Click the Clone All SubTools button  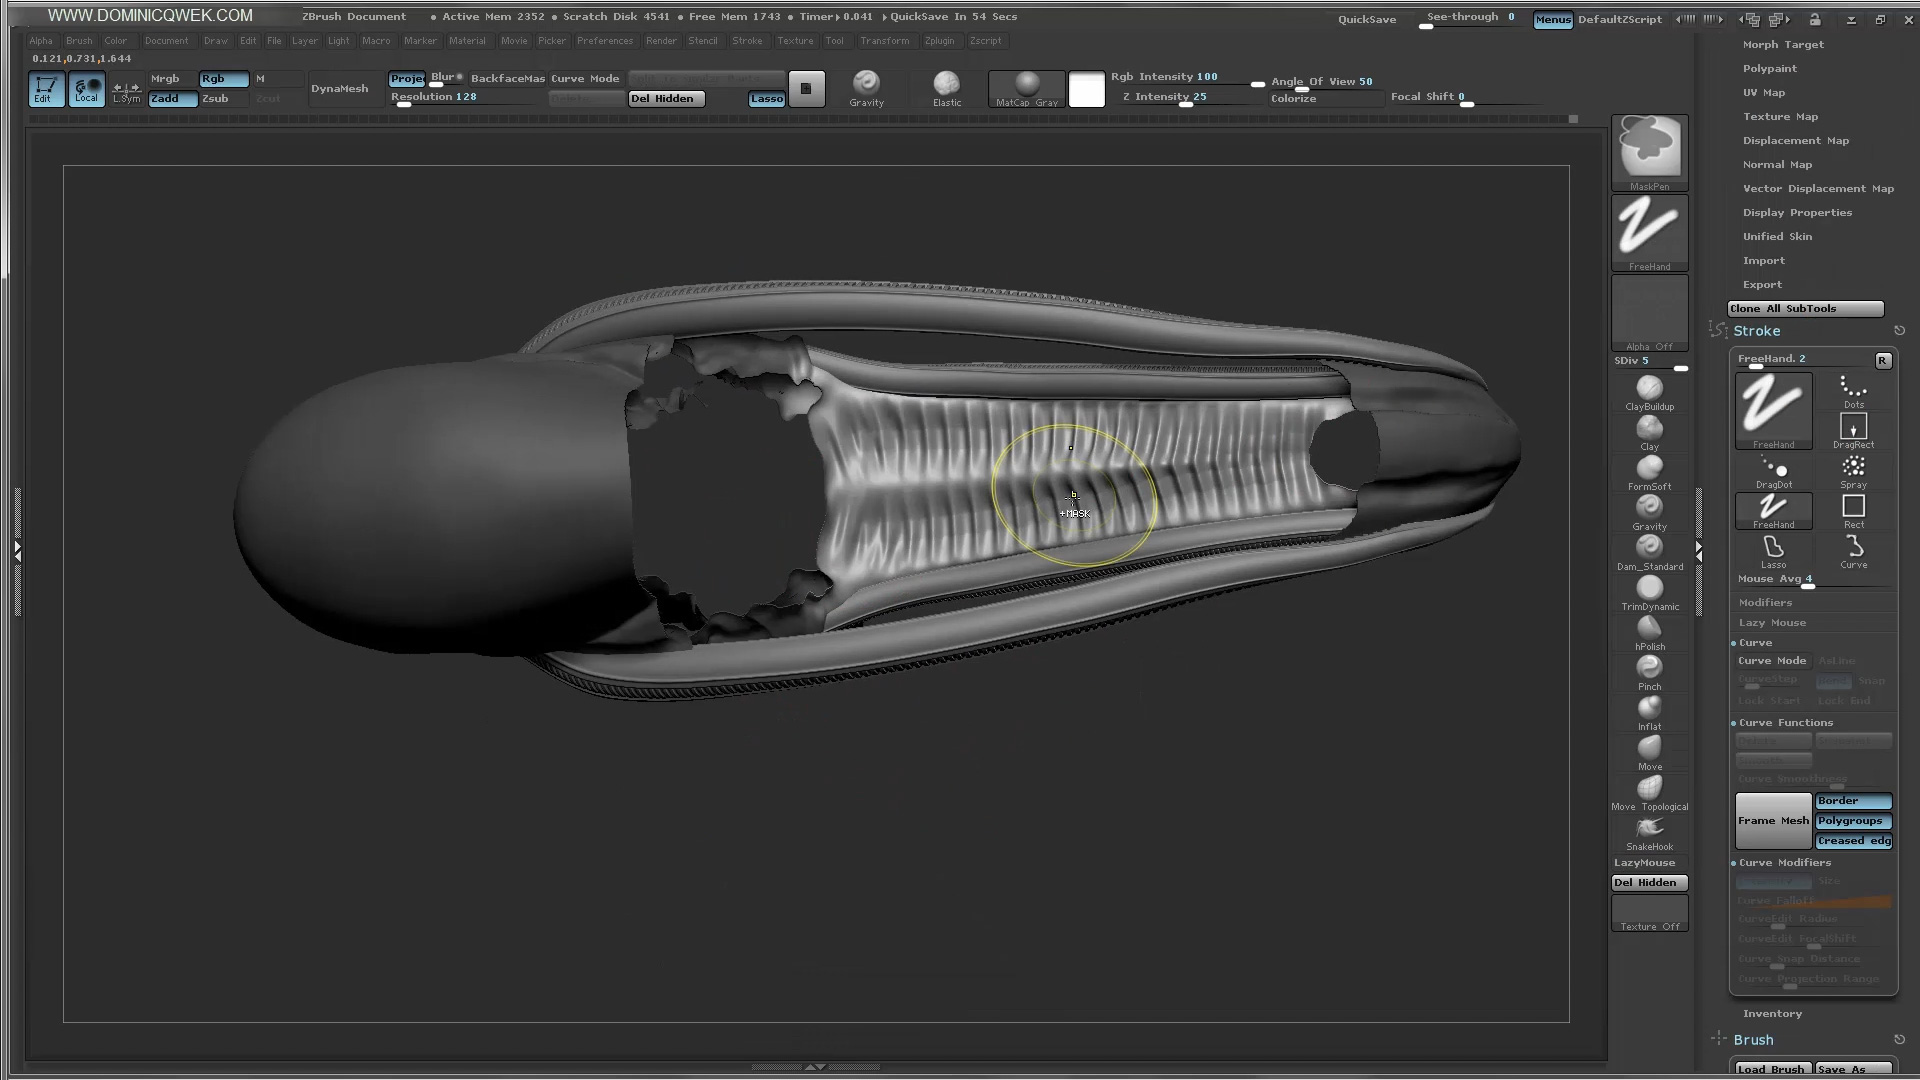pyautogui.click(x=1805, y=309)
